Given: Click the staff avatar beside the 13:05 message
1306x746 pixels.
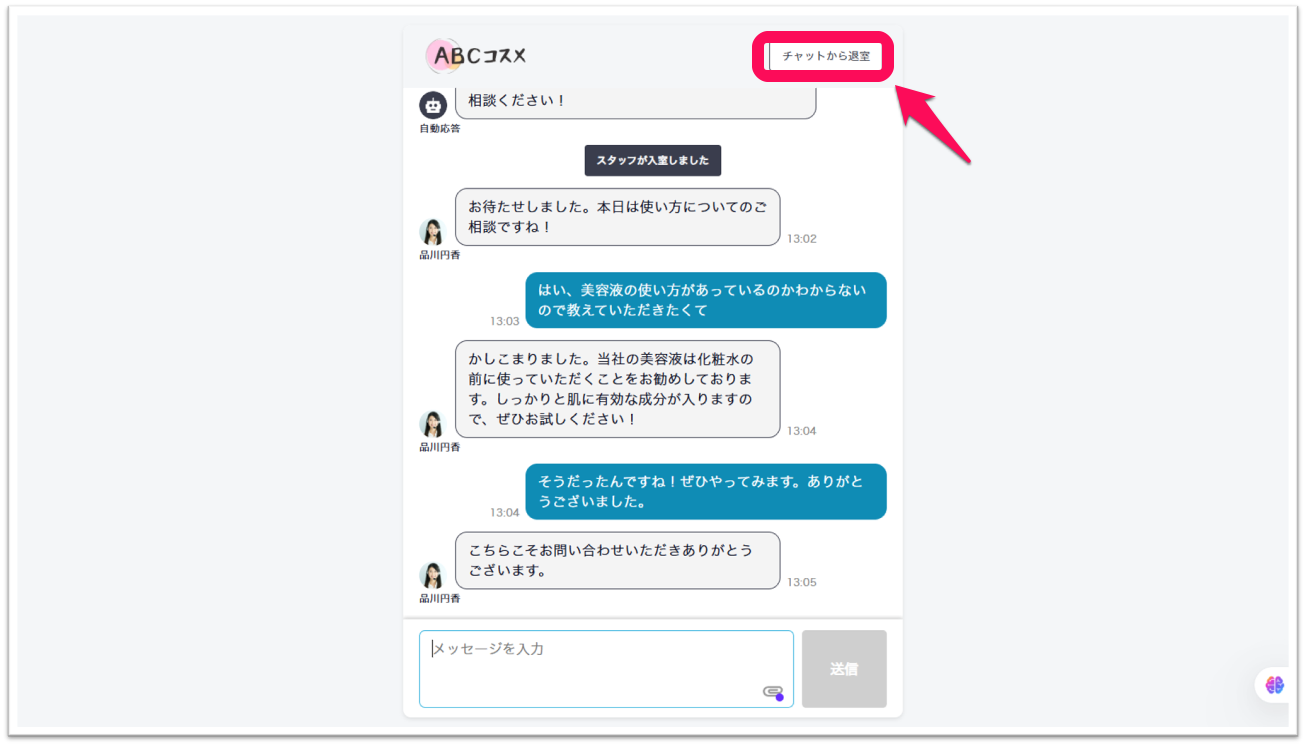Looking at the screenshot, I should [x=432, y=575].
